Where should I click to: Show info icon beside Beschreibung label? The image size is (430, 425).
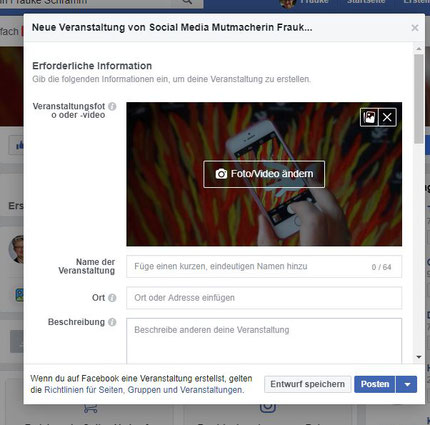tap(112, 322)
